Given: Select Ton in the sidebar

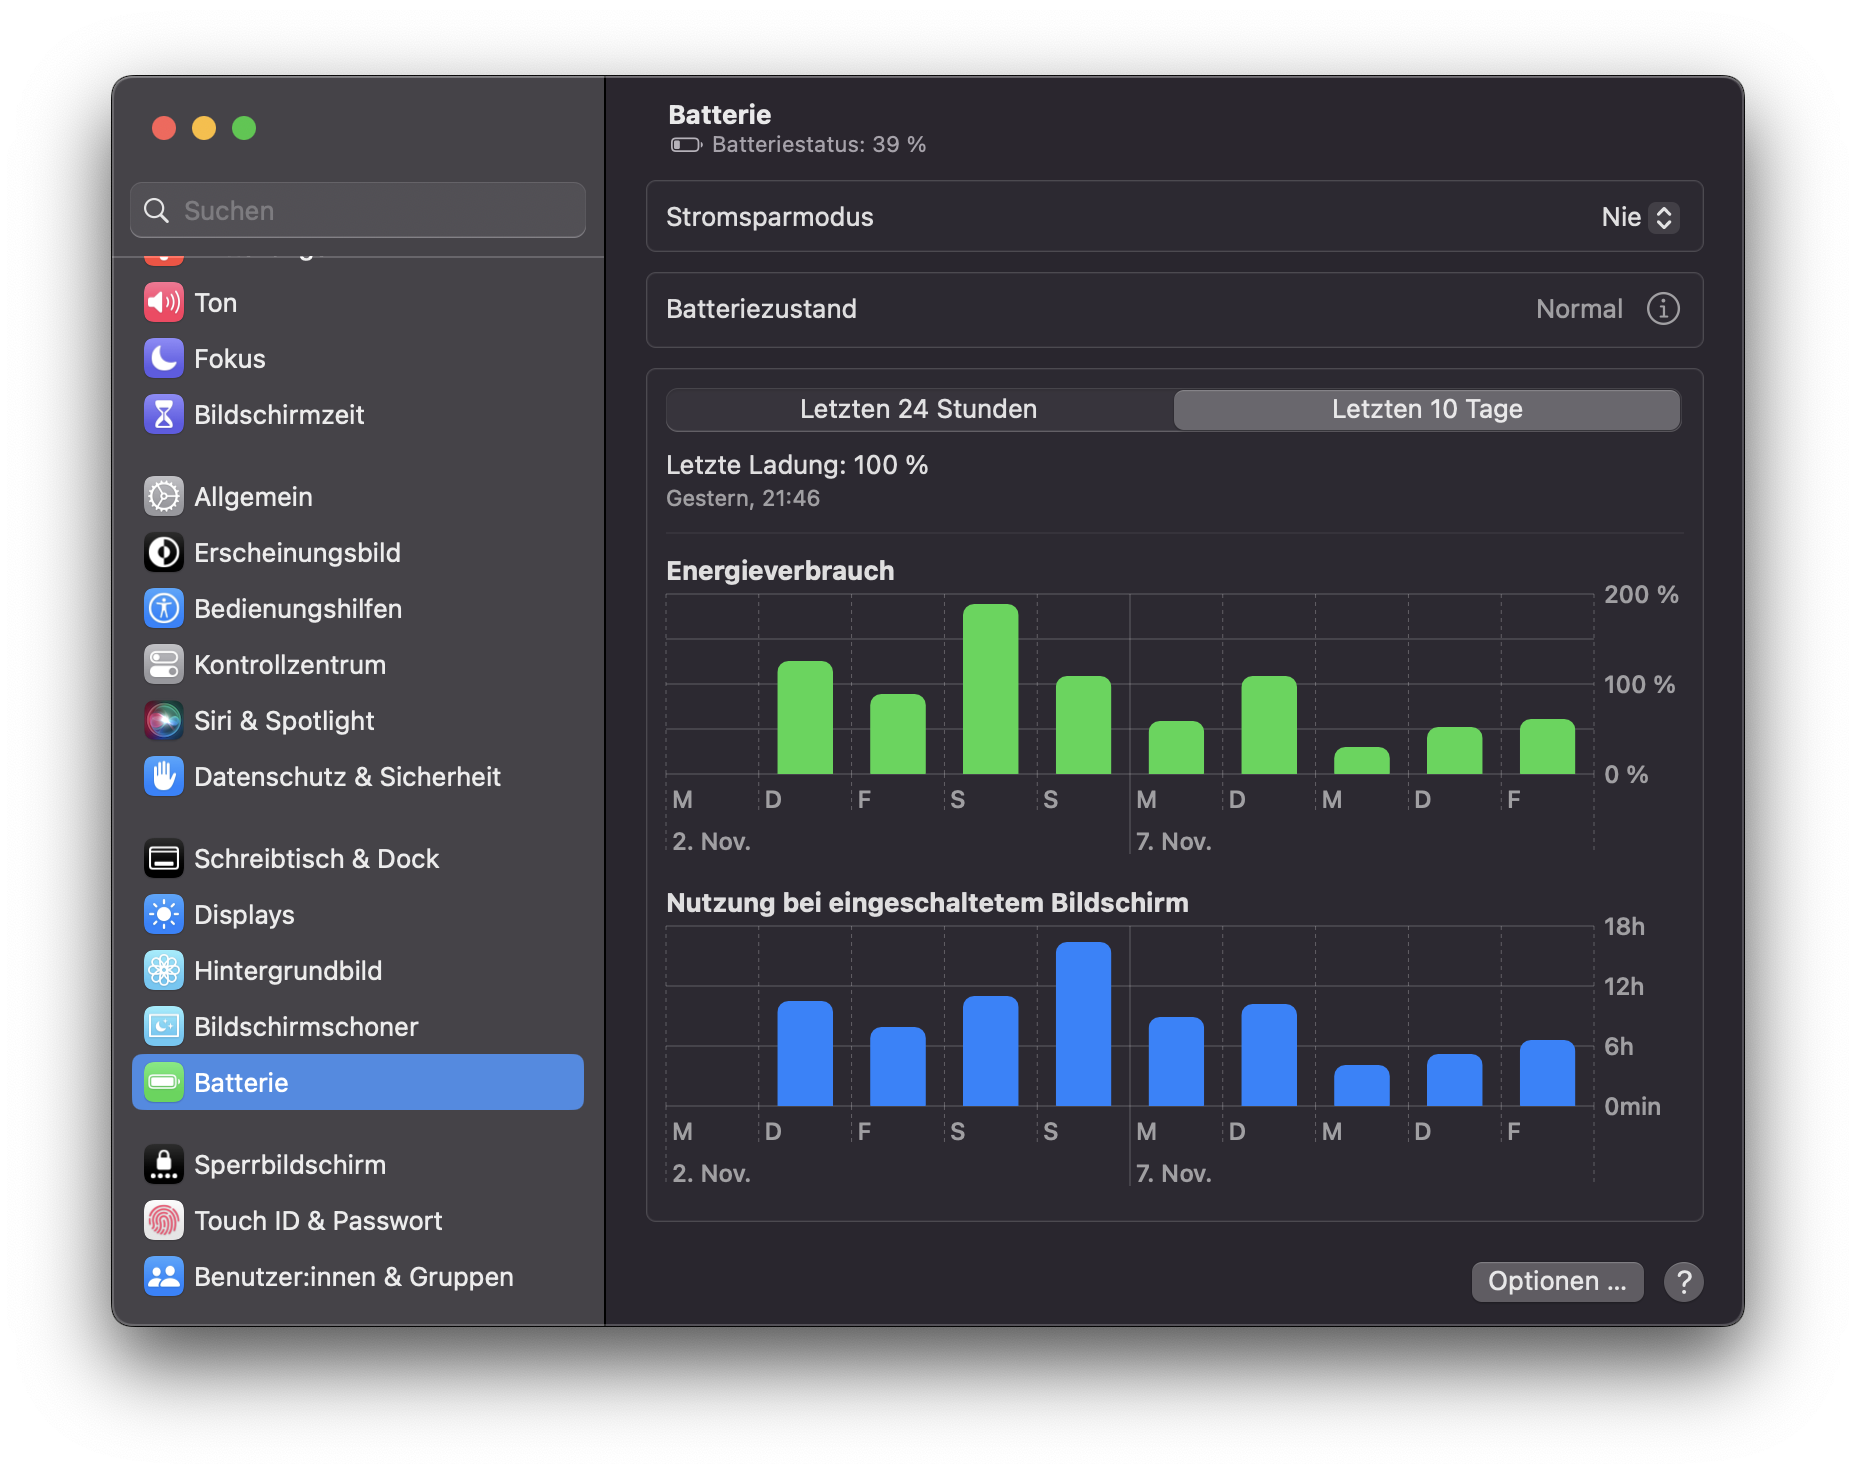Looking at the screenshot, I should (x=358, y=303).
